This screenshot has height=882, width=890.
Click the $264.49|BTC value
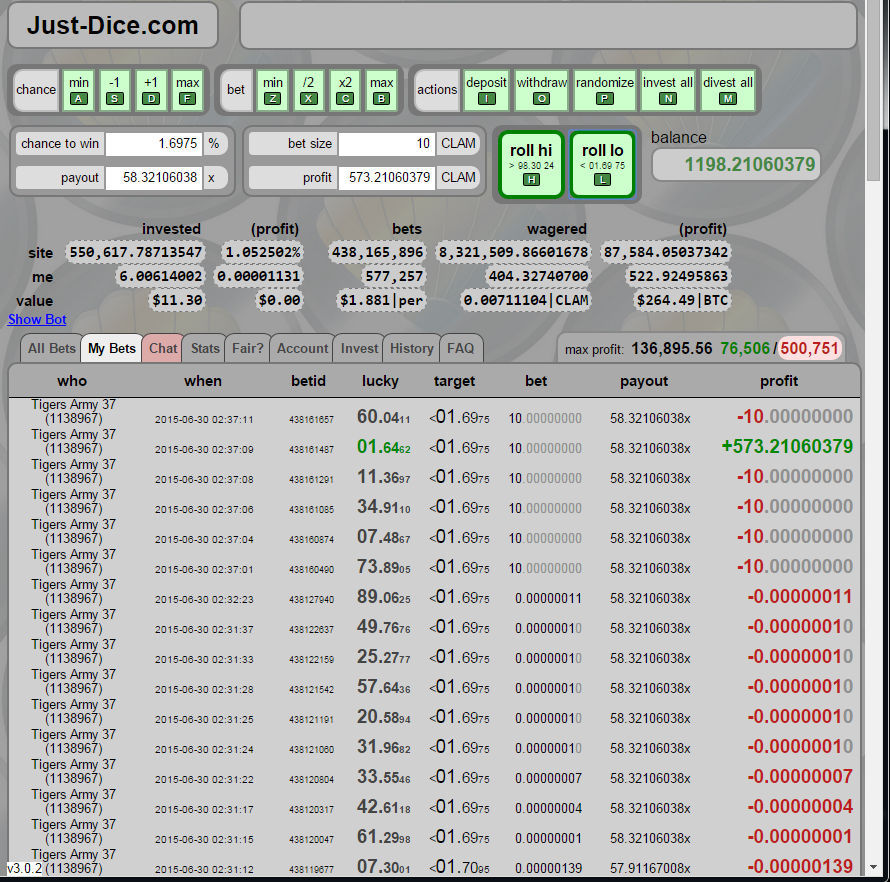[682, 300]
